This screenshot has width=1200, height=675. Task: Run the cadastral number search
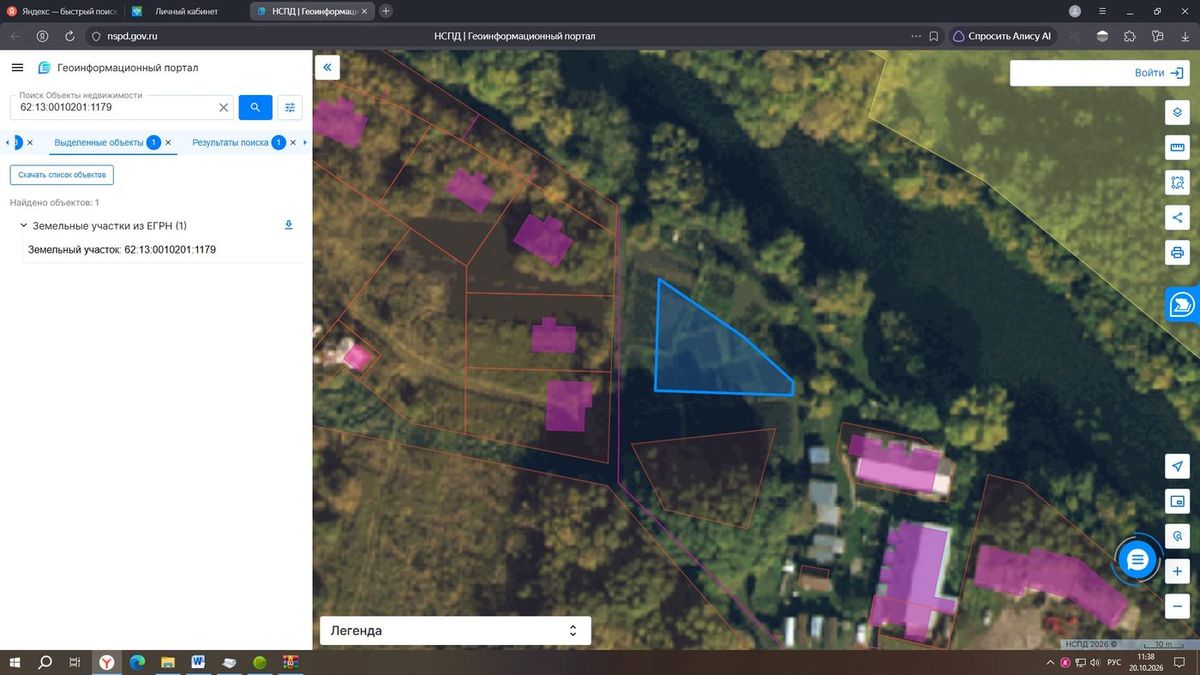click(x=255, y=107)
